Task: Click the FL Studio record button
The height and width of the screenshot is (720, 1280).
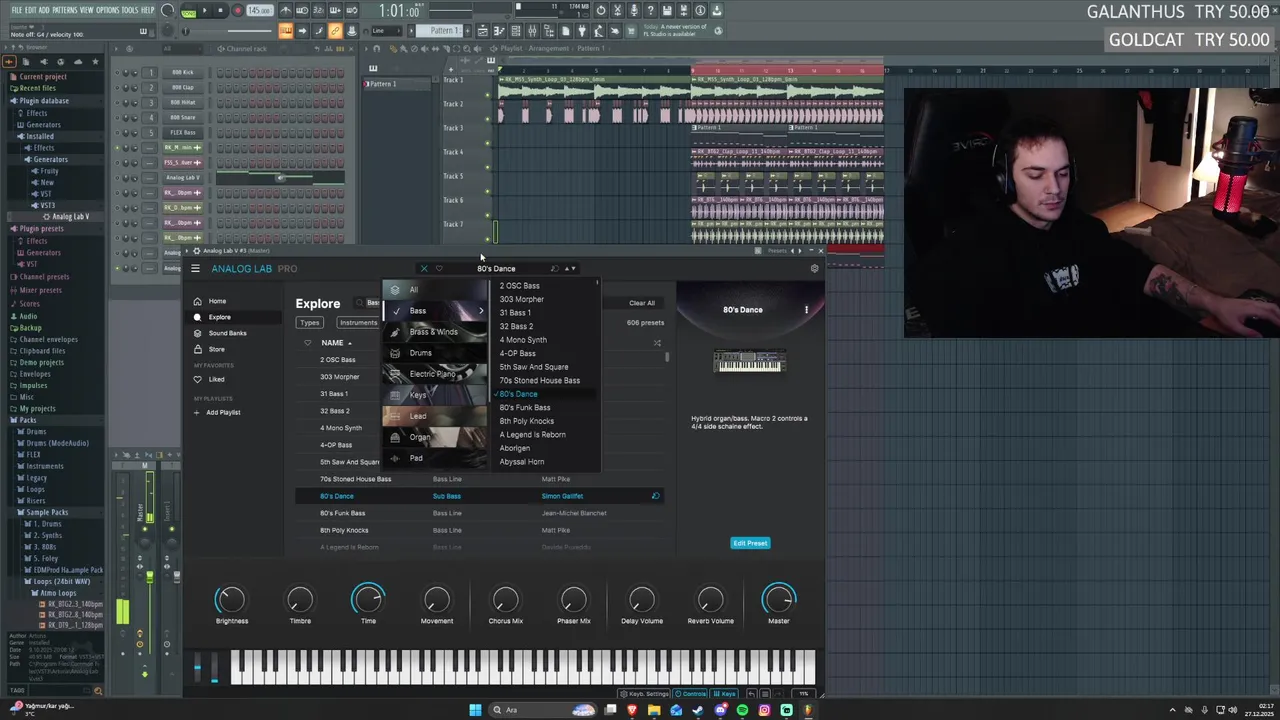Action: coord(237,11)
